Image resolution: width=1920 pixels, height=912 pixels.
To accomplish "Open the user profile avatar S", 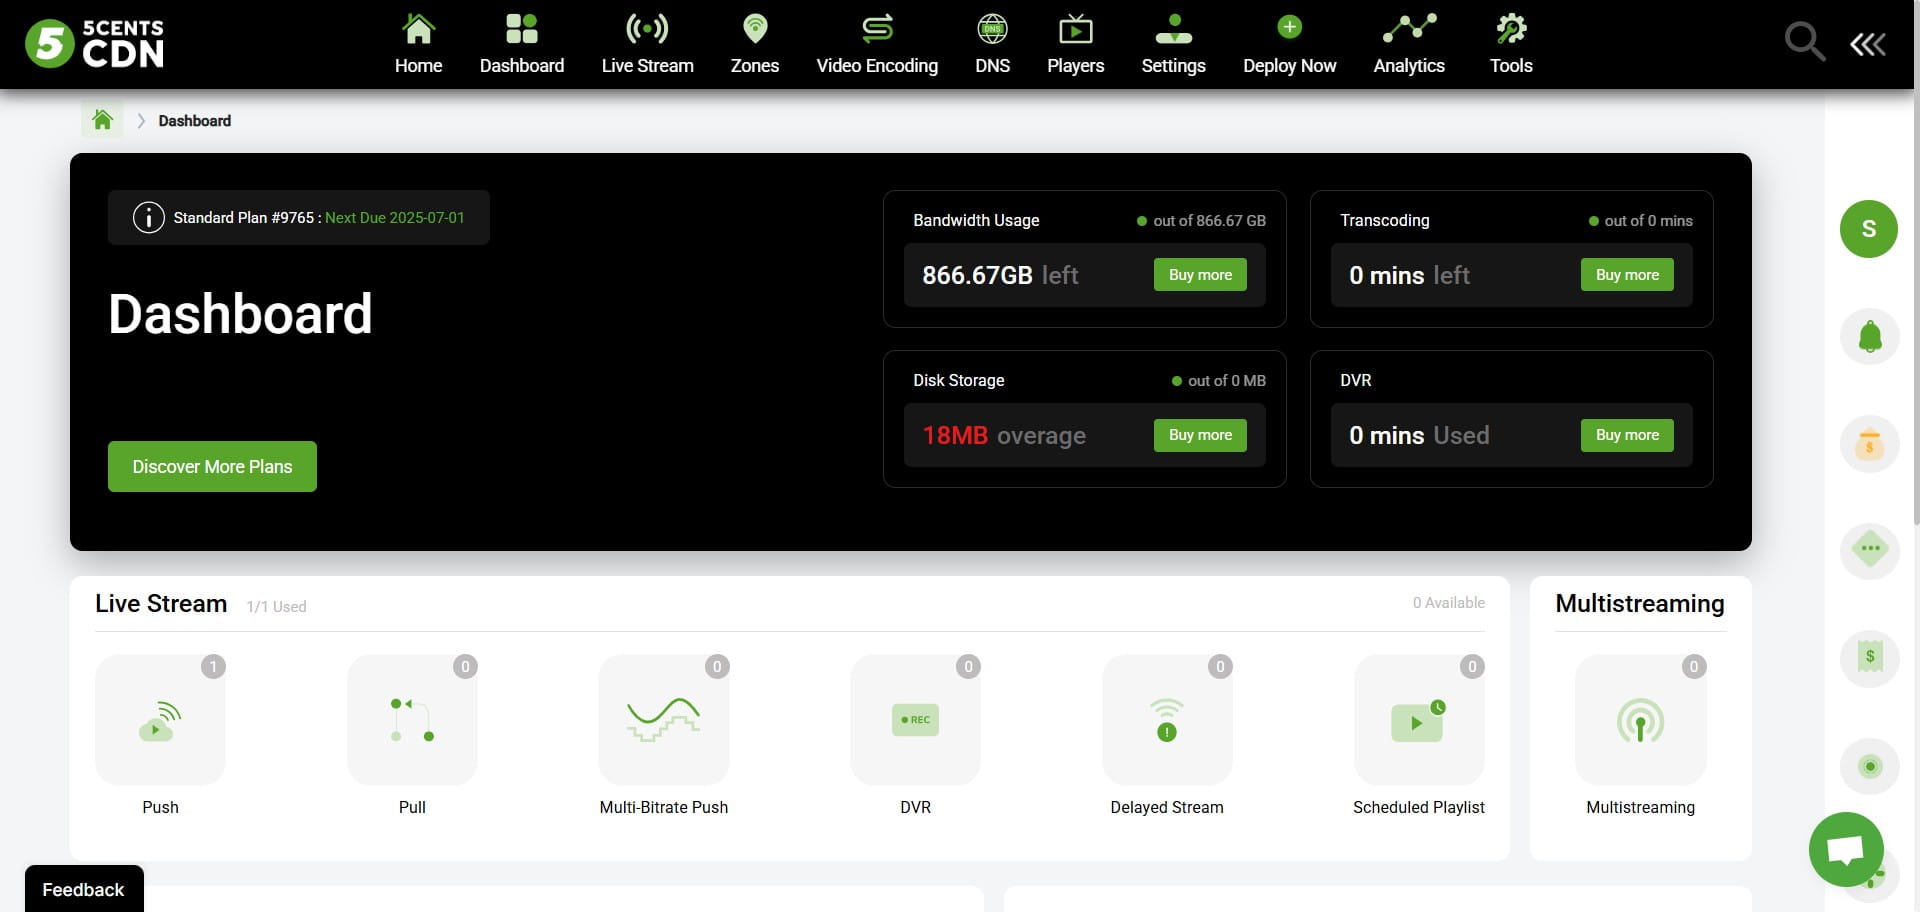I will (1869, 229).
